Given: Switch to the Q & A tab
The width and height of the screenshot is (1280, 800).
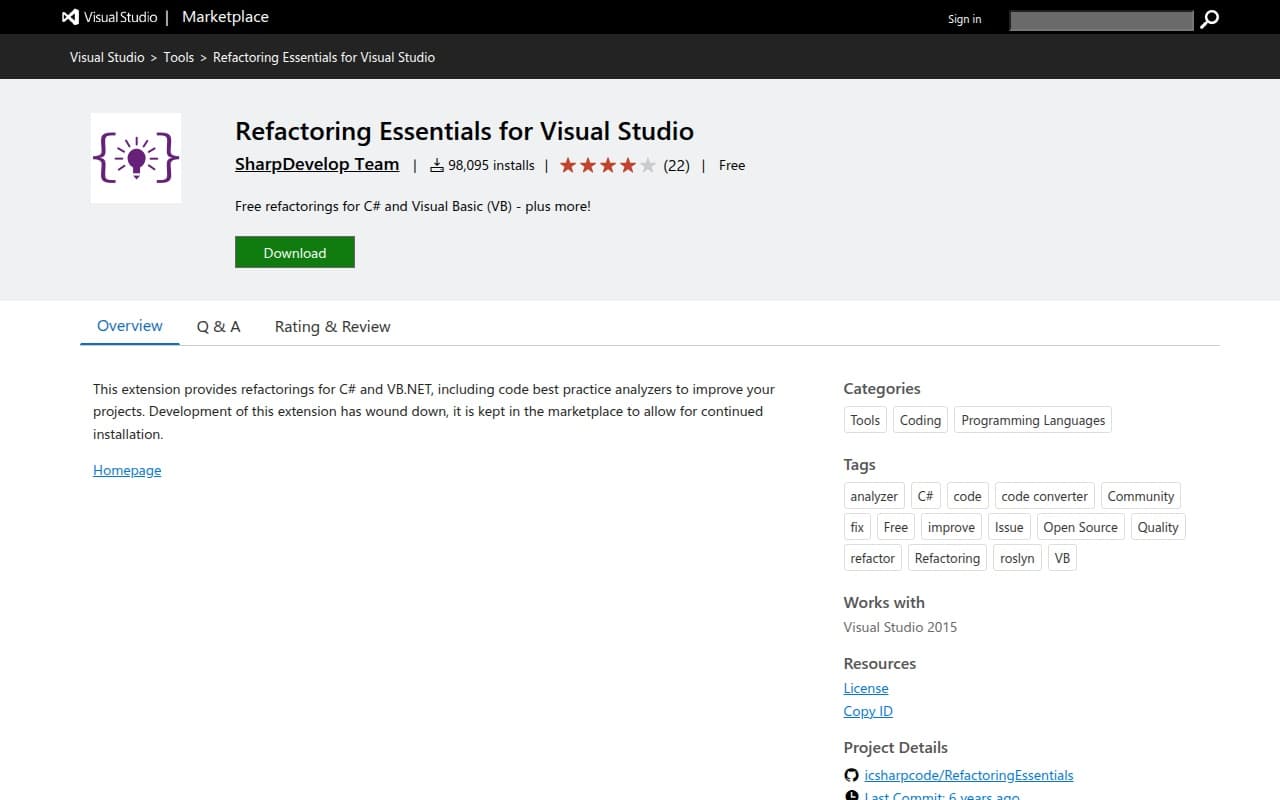Looking at the screenshot, I should [x=219, y=326].
